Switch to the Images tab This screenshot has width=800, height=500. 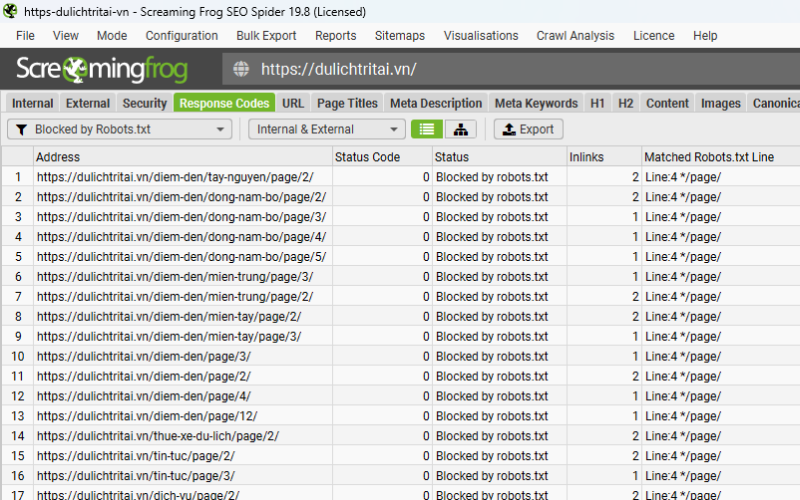point(721,103)
